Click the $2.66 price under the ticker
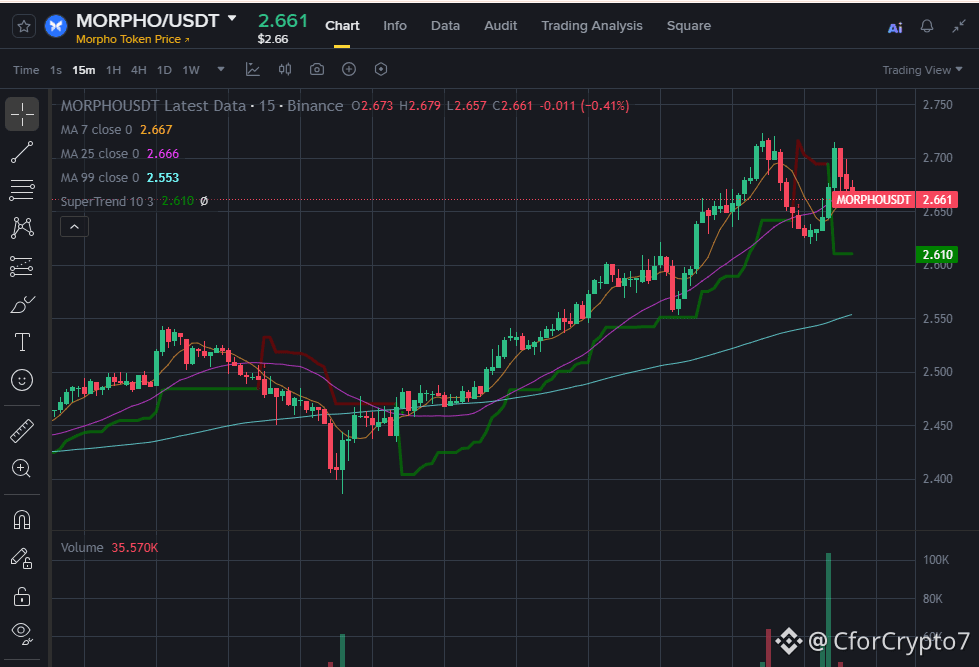 coord(273,39)
